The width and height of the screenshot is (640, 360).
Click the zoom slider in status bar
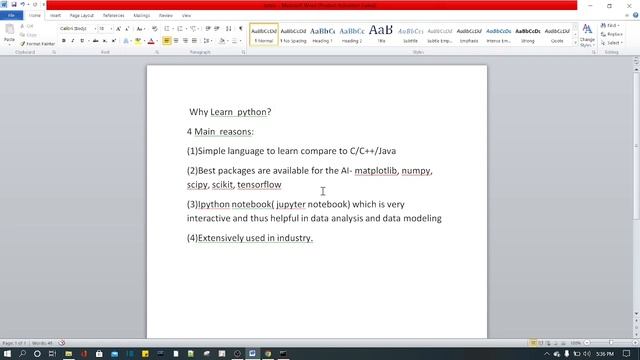click(611, 343)
